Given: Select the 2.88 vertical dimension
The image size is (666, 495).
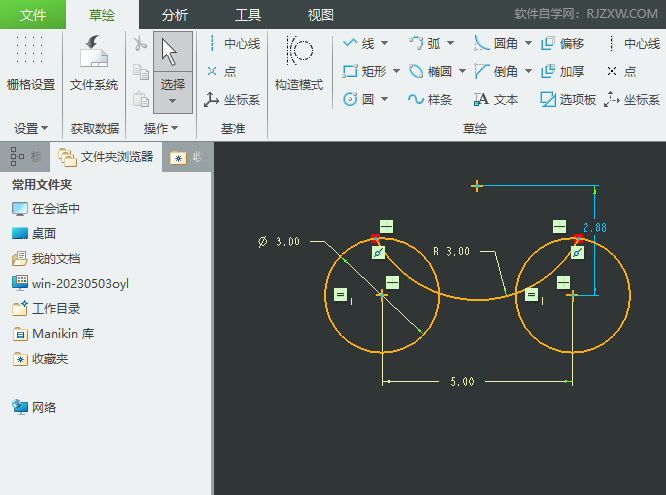Looking at the screenshot, I should click(595, 228).
